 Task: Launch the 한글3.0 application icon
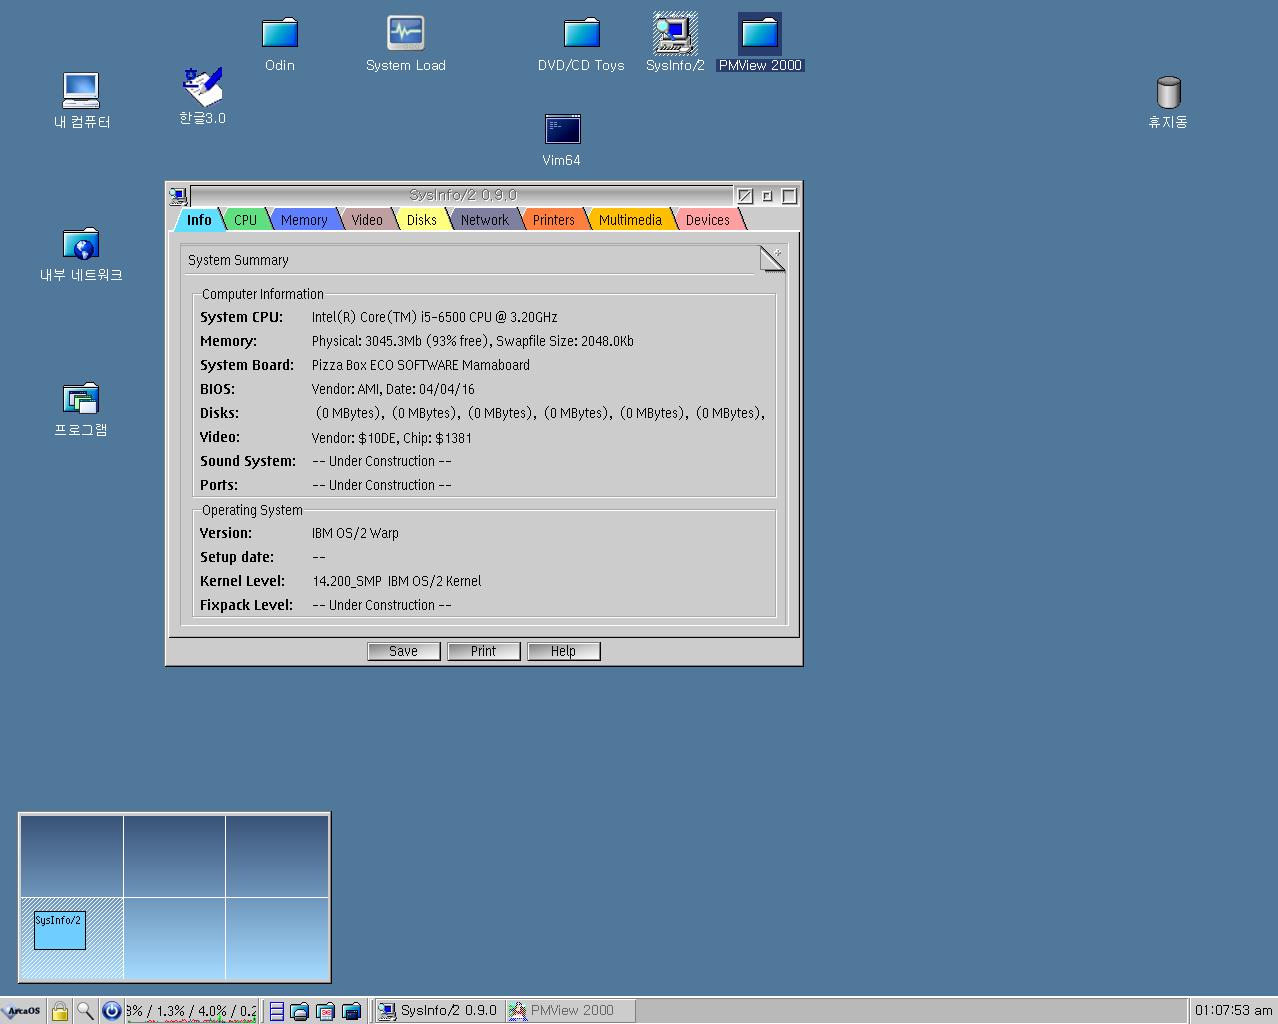coord(202,87)
